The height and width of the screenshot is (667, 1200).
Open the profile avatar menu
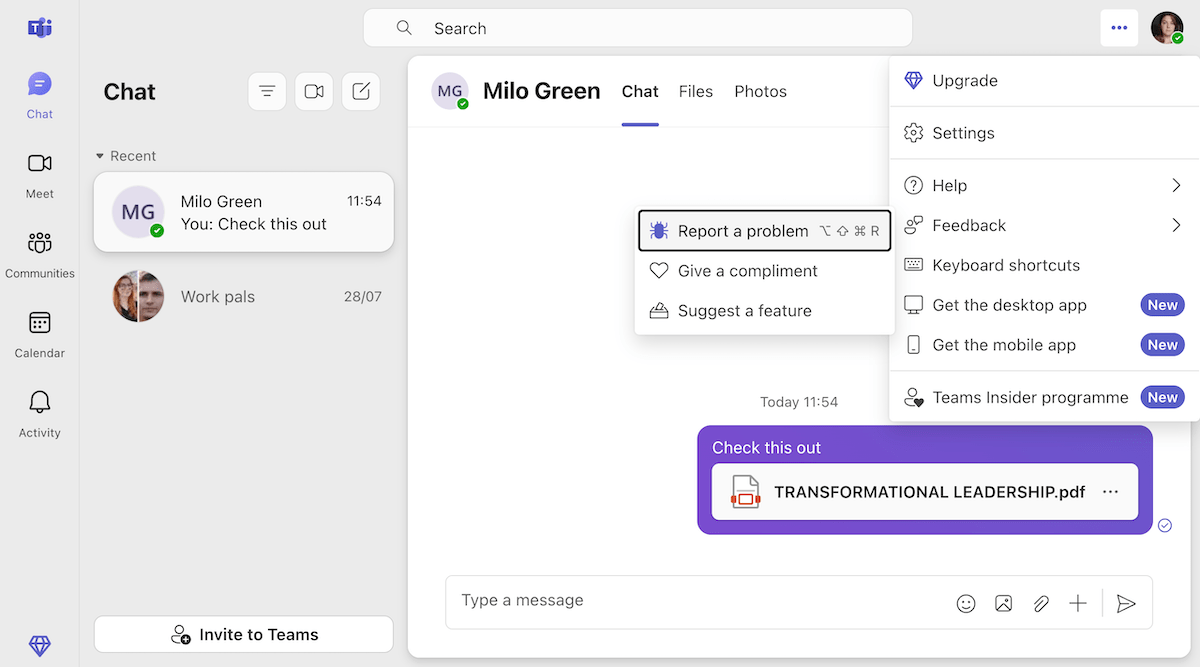(x=1167, y=28)
